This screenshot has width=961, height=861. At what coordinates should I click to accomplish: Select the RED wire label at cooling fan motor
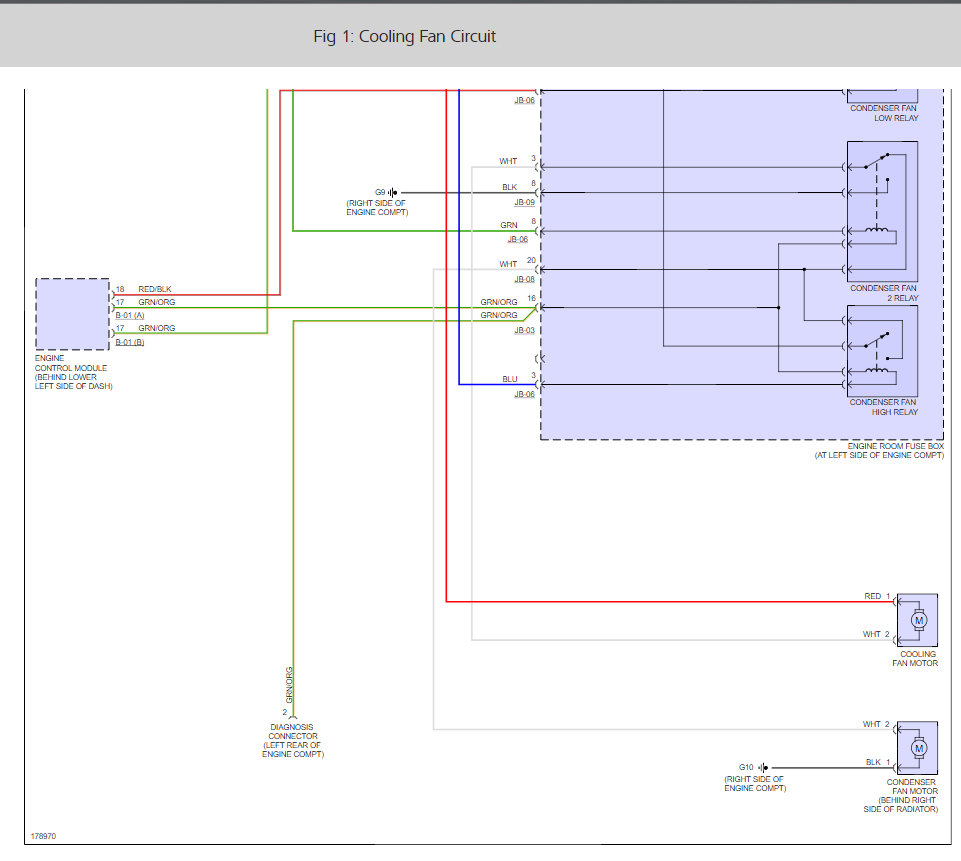[873, 596]
